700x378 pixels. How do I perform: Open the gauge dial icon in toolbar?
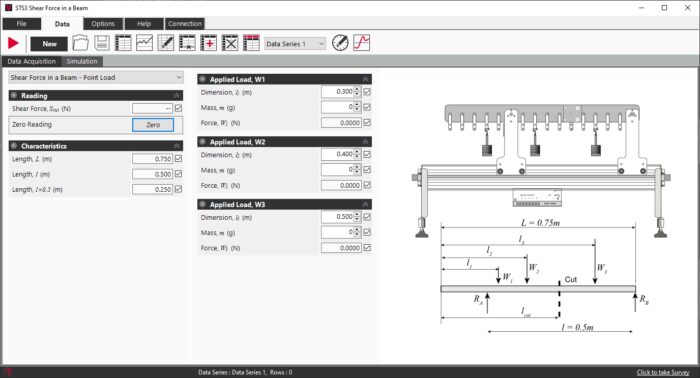pos(340,43)
